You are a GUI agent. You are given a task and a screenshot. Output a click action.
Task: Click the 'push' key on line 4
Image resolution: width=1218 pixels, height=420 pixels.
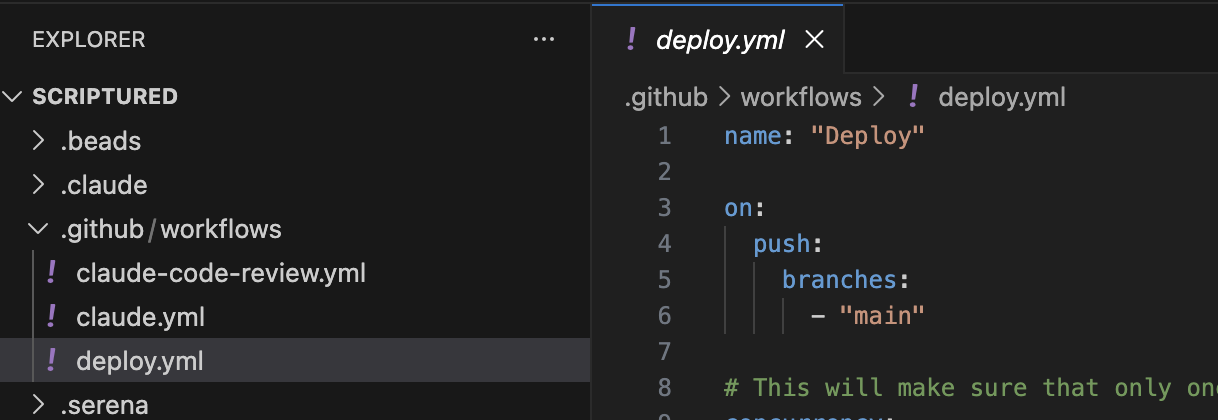pyautogui.click(x=782, y=243)
